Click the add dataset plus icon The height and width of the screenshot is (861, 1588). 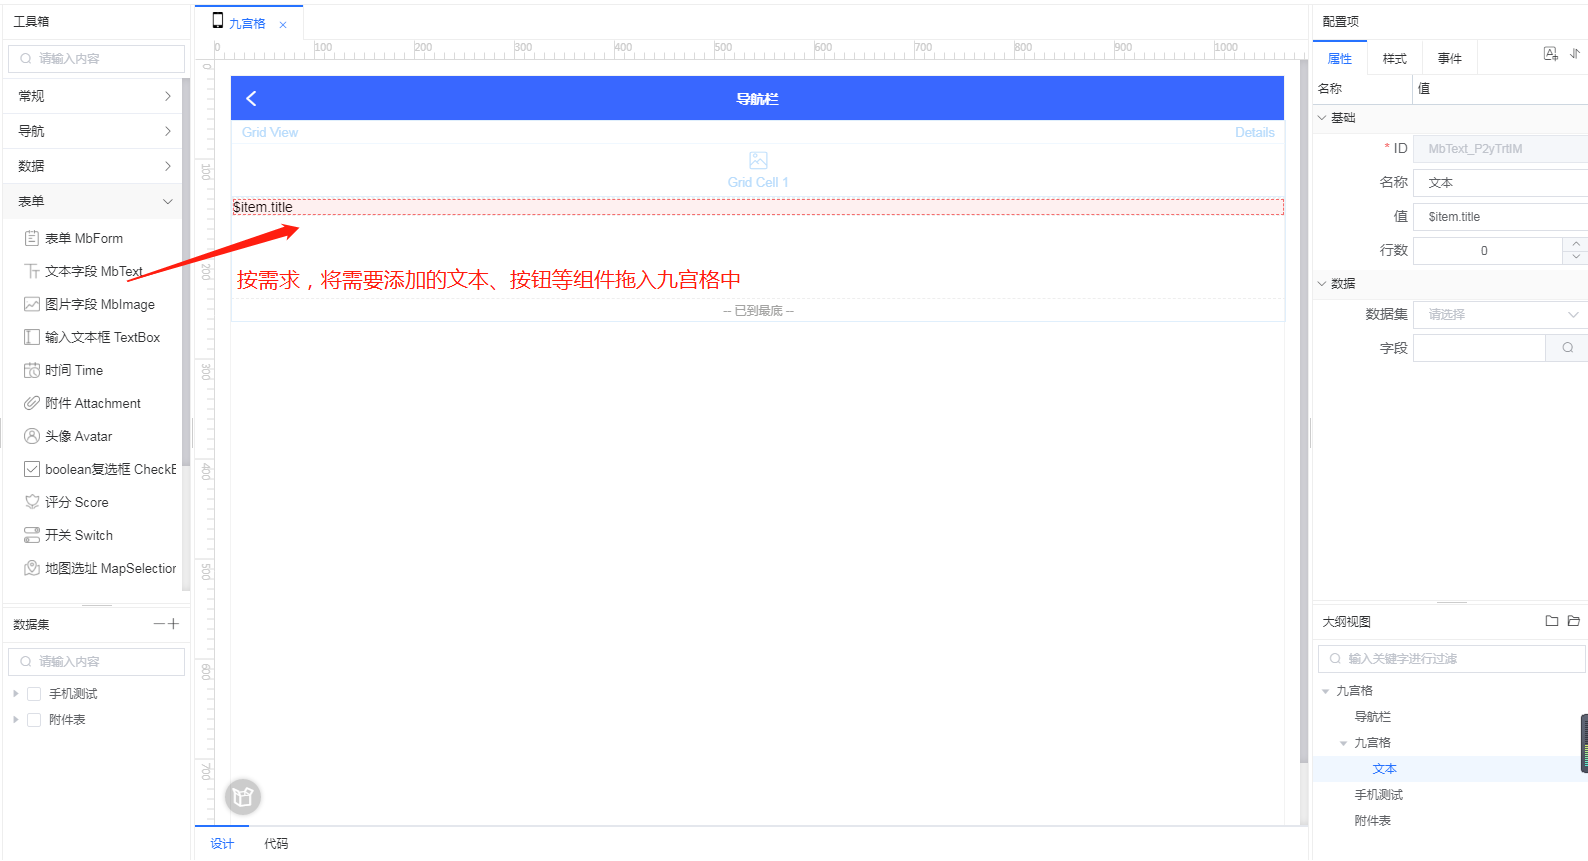point(174,624)
